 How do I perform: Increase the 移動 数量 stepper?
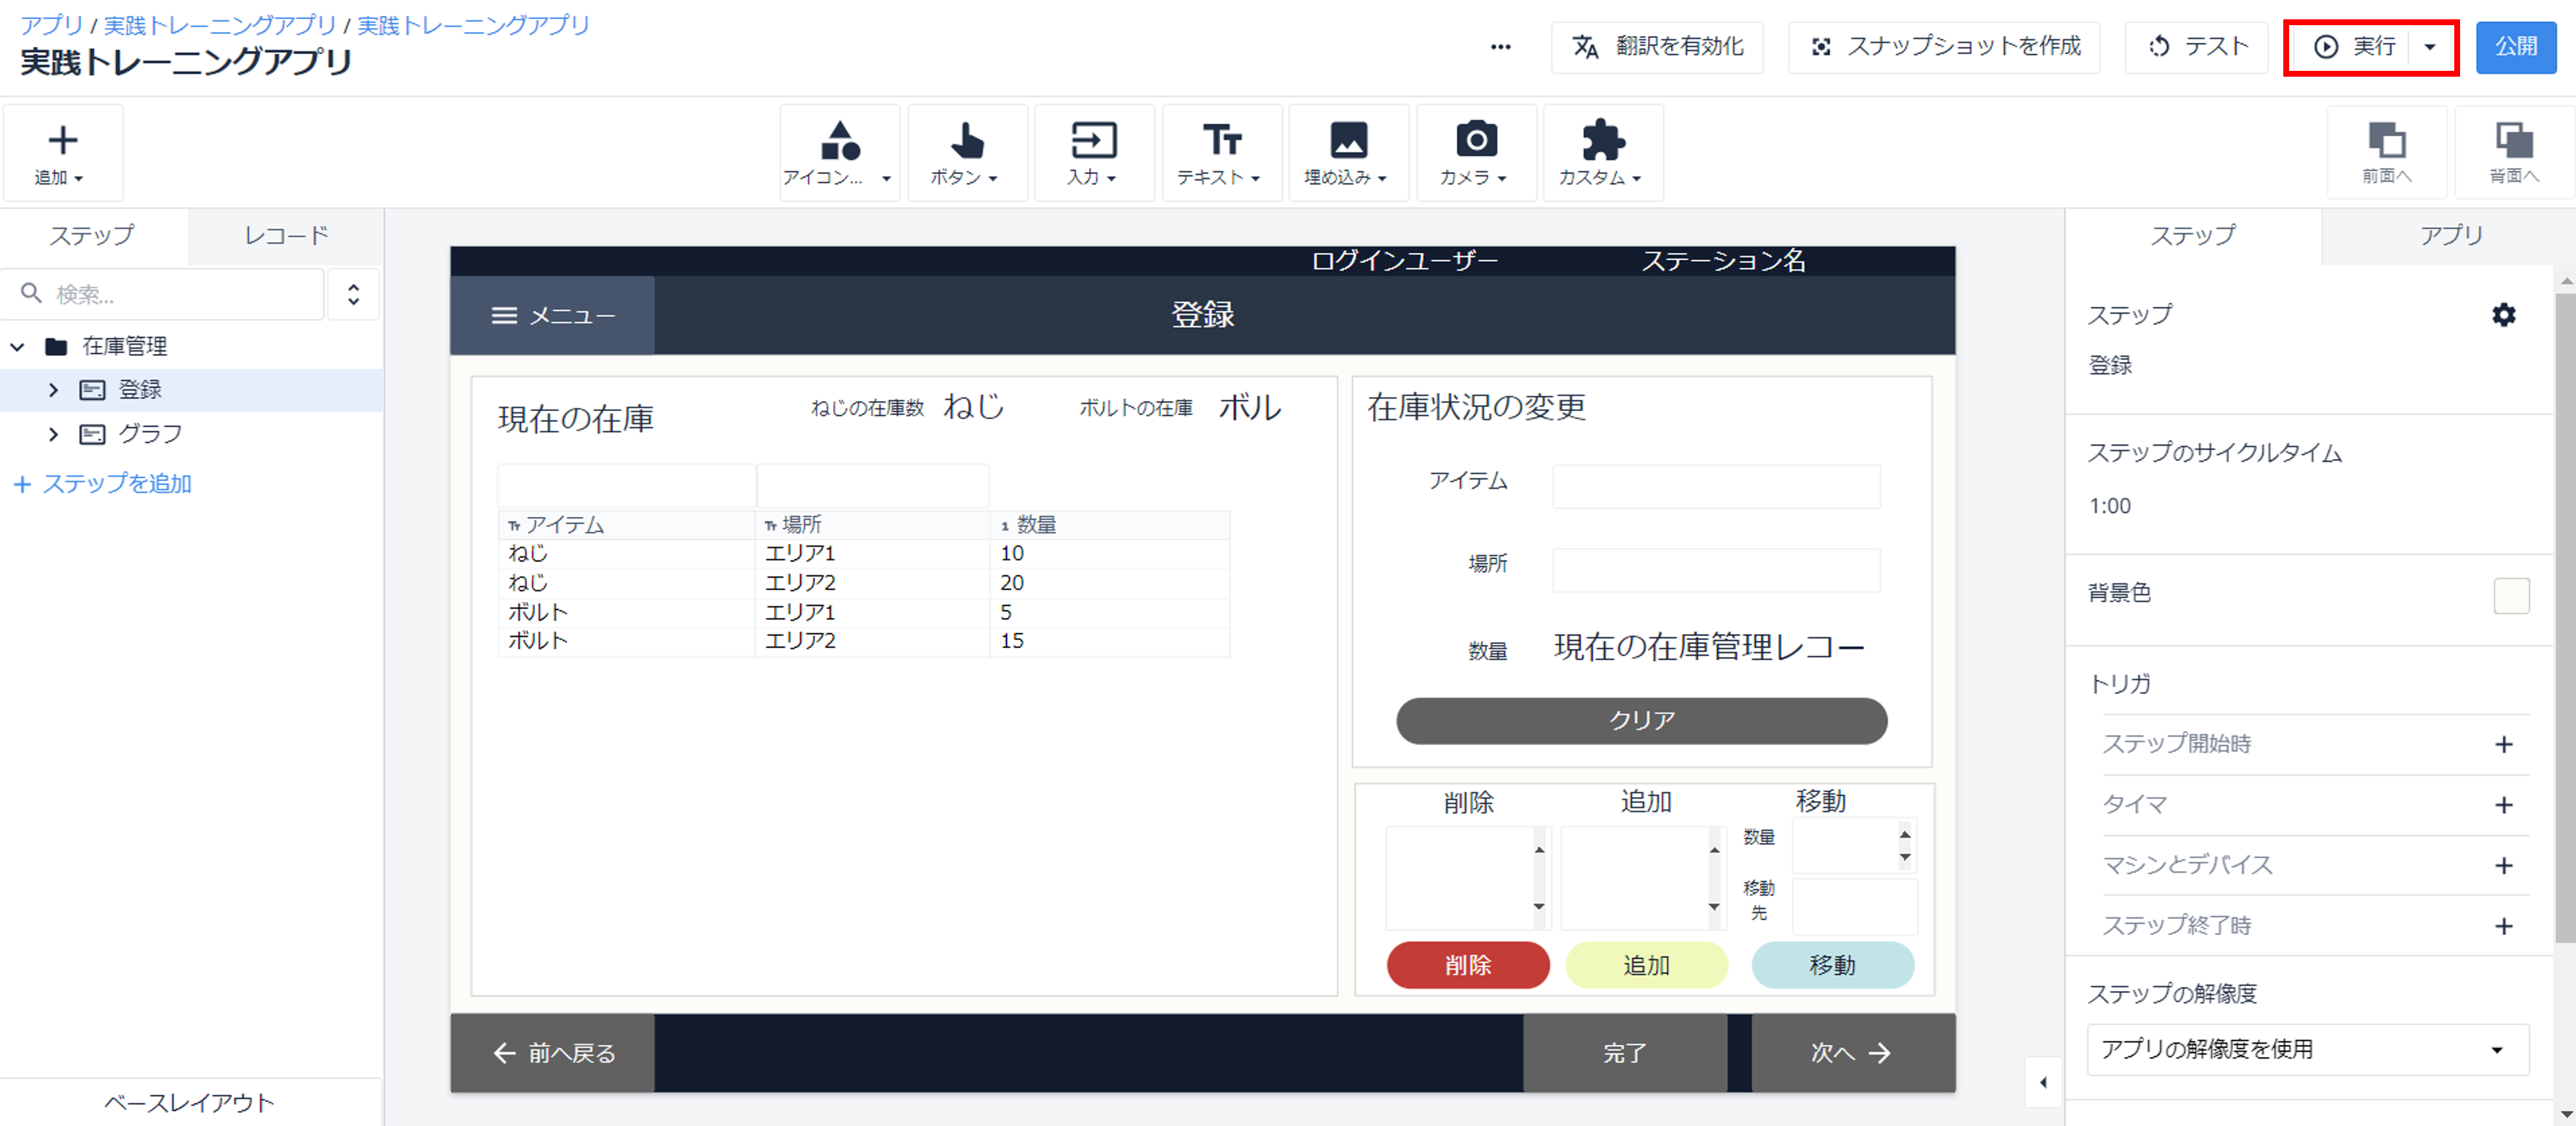[x=1905, y=834]
